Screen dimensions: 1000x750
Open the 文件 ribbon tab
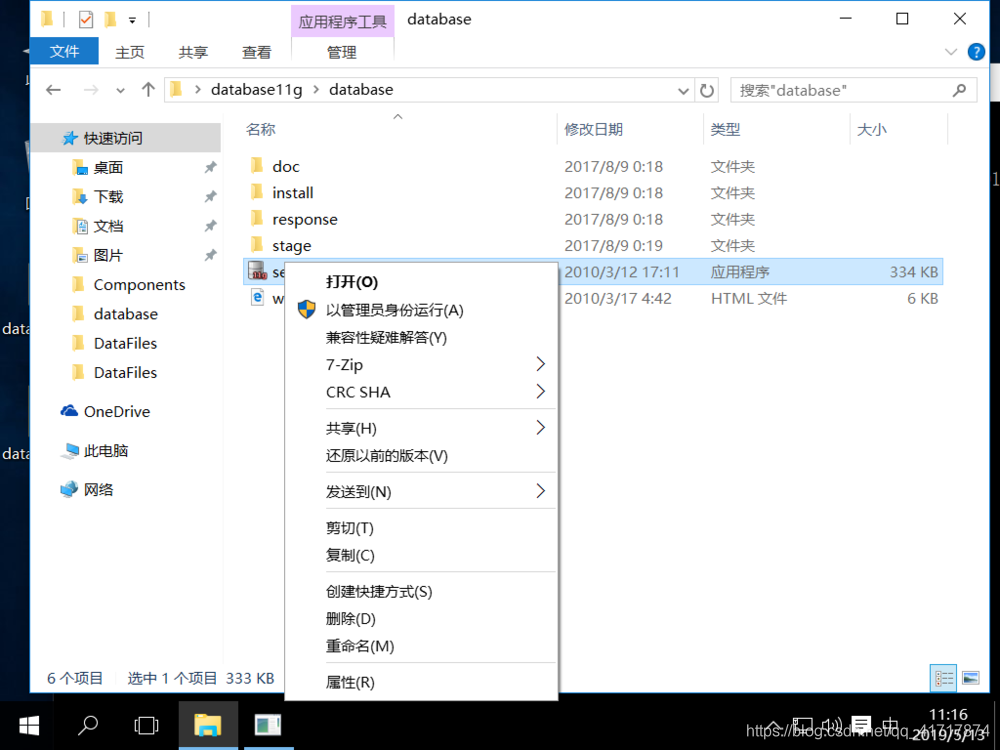point(64,52)
